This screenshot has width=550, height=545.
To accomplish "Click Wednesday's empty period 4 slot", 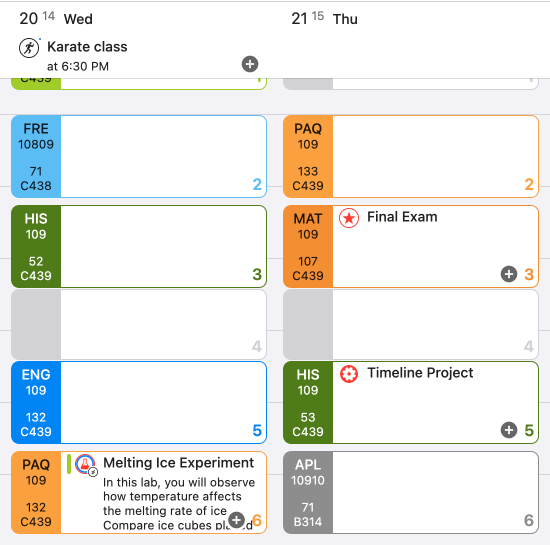I will pyautogui.click(x=139, y=324).
